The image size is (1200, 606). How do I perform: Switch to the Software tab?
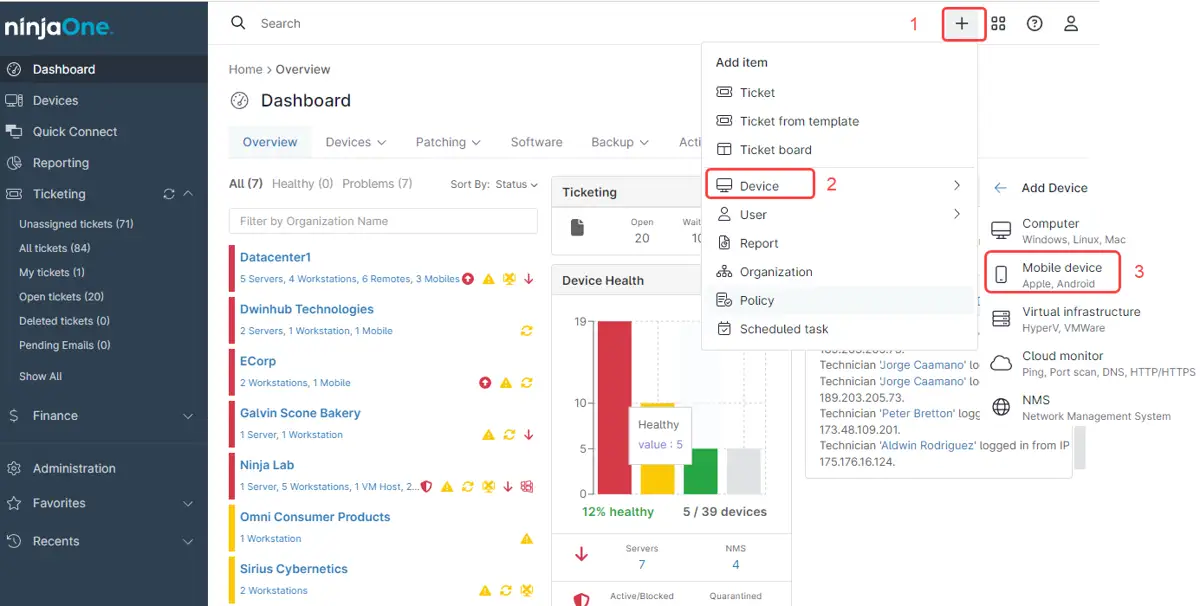tap(536, 142)
